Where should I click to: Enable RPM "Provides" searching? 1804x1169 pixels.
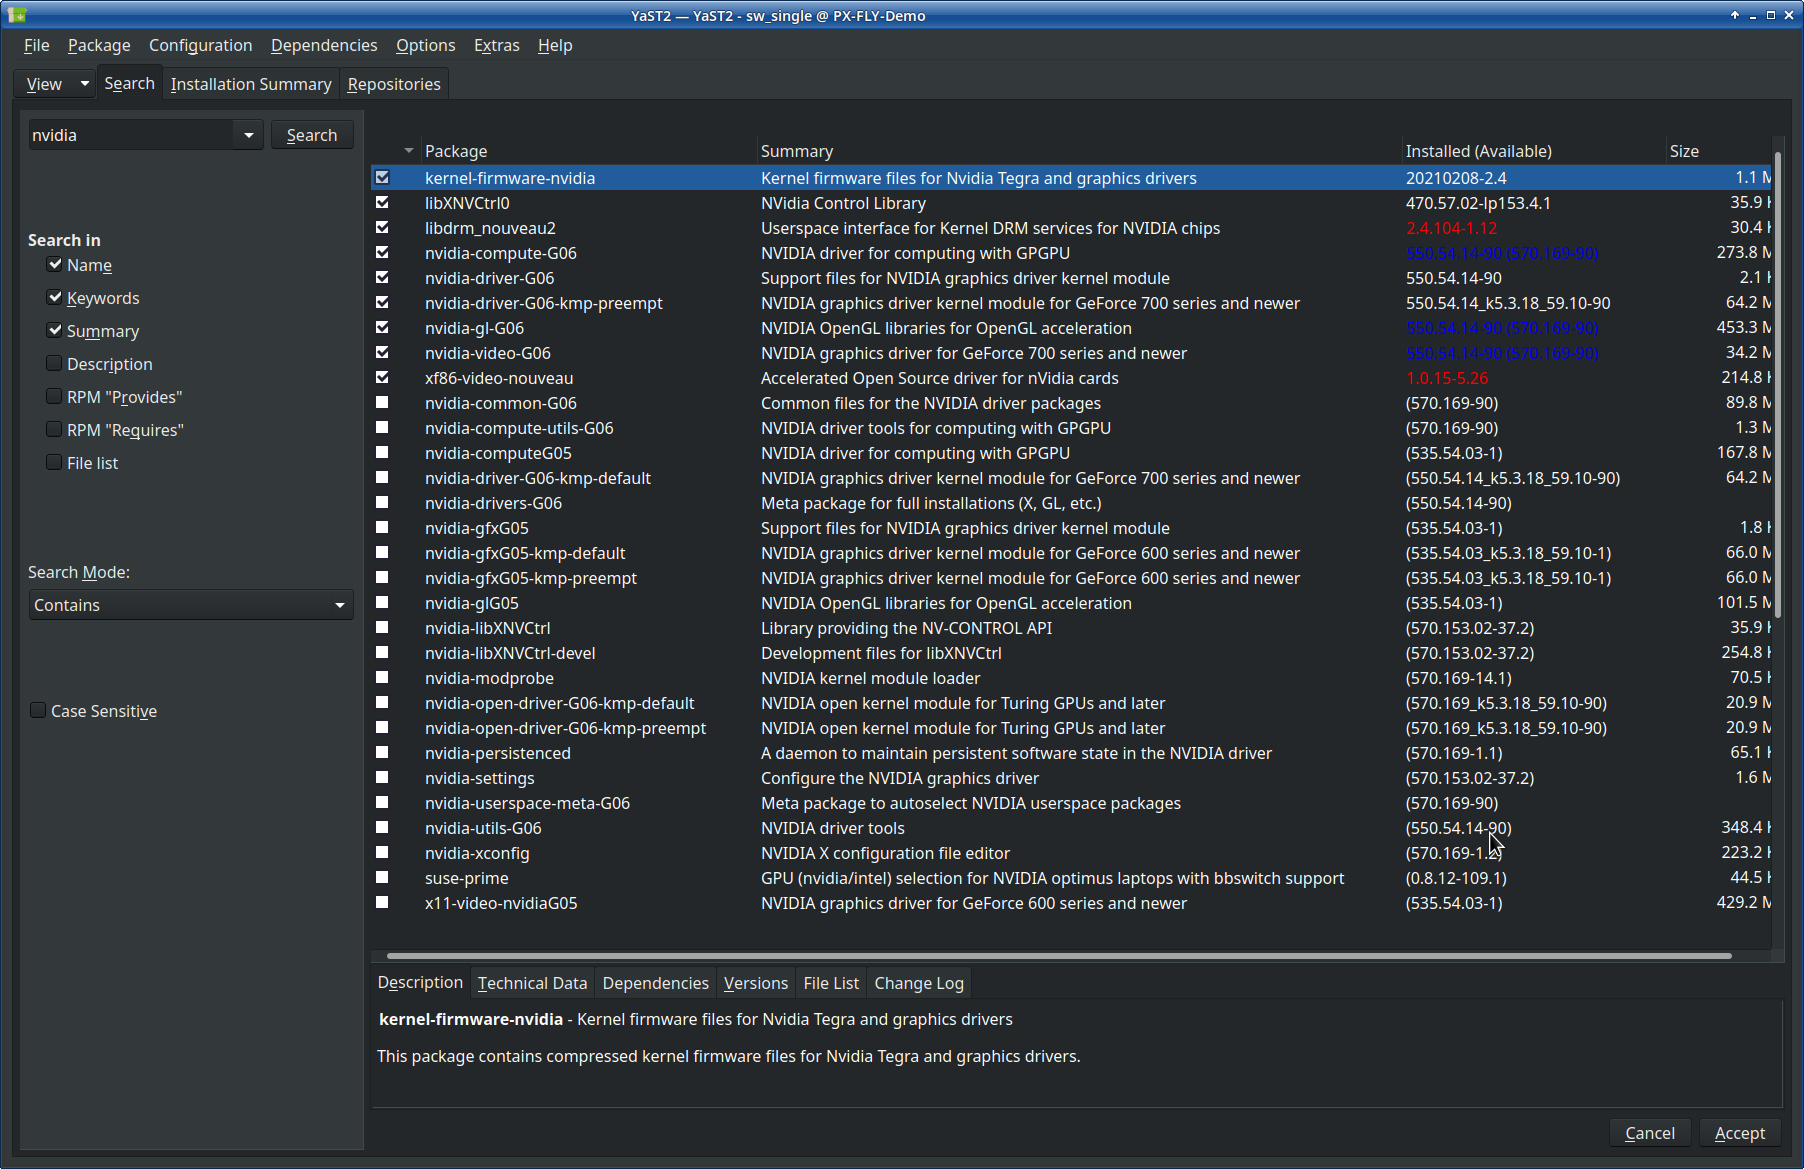(x=53, y=396)
